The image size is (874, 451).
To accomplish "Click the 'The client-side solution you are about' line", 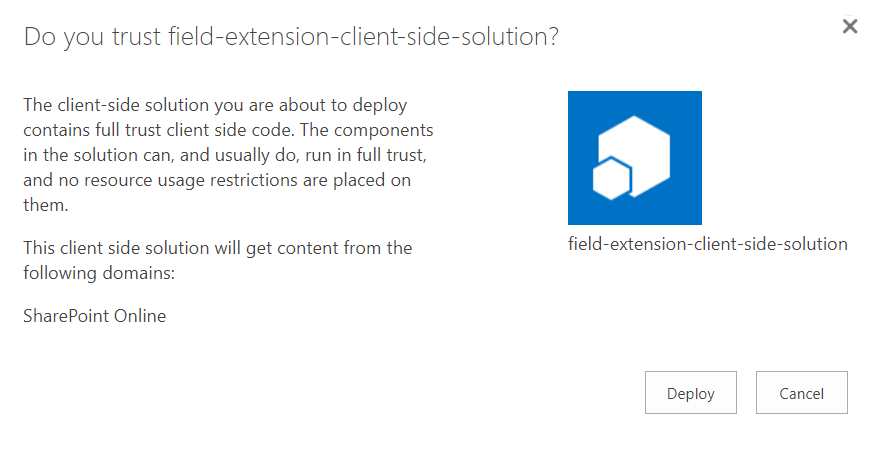I will click(215, 105).
